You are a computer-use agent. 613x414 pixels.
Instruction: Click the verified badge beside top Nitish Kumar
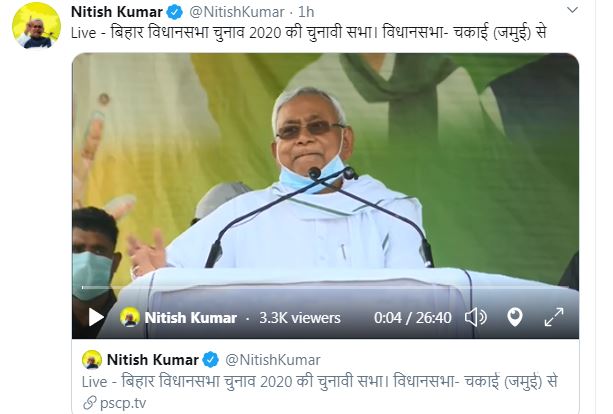tap(174, 12)
